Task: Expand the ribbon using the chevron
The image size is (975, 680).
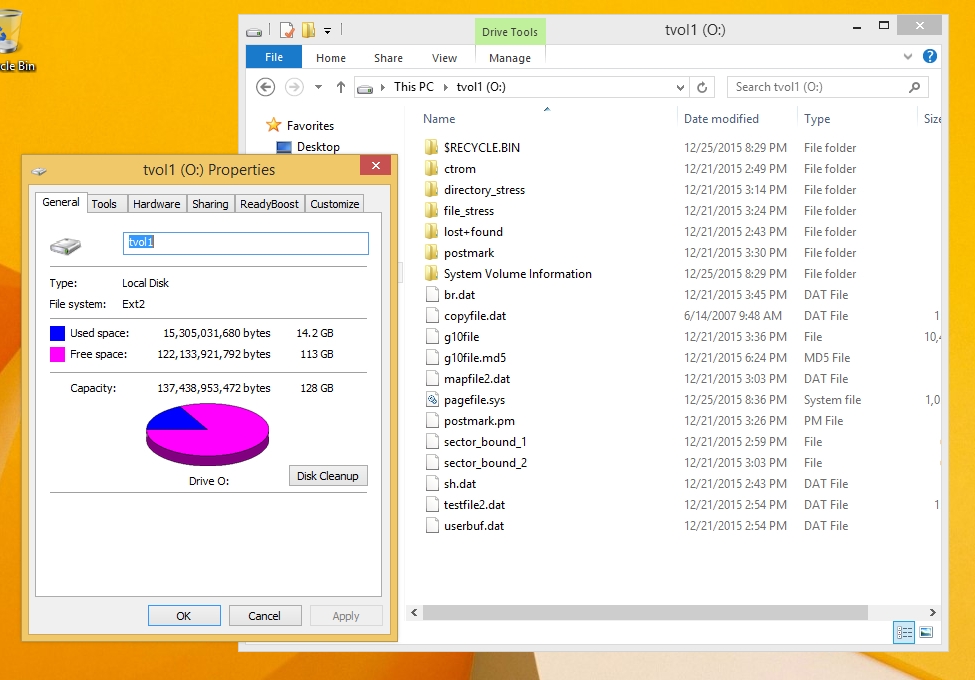Action: [908, 57]
